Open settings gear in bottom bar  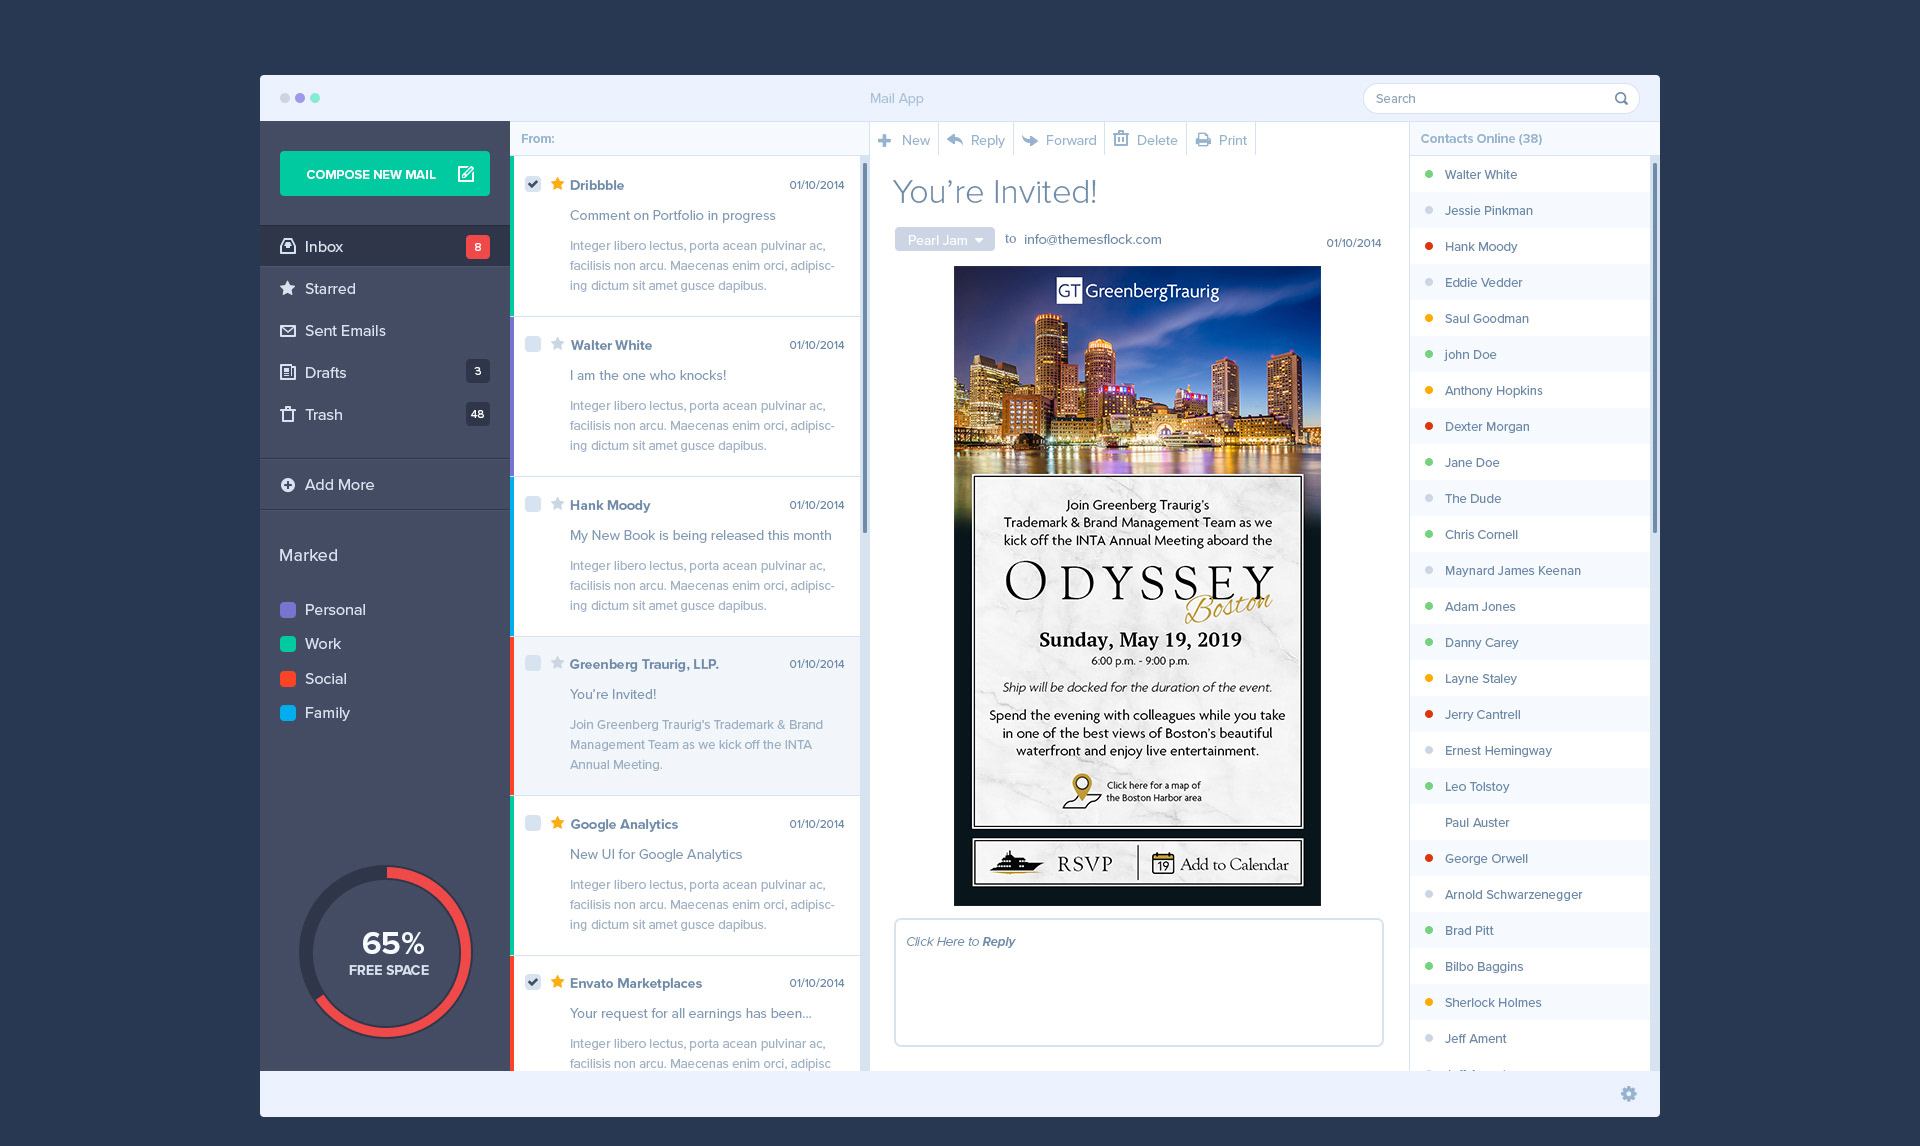coord(1628,1094)
